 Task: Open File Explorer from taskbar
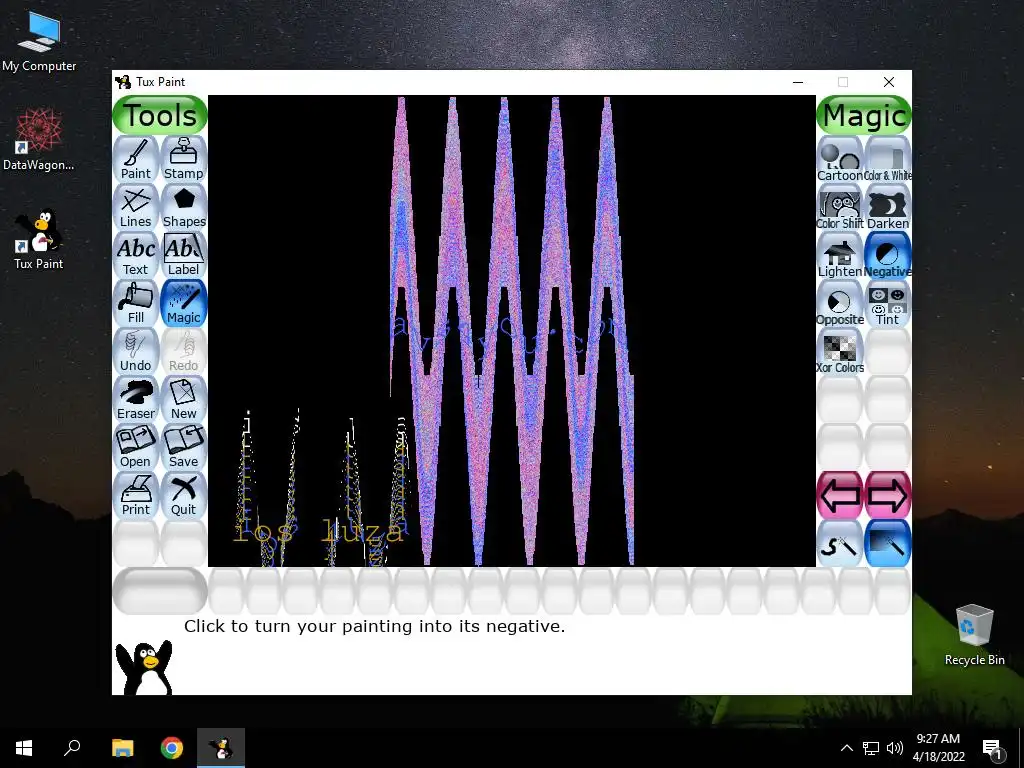[122, 748]
